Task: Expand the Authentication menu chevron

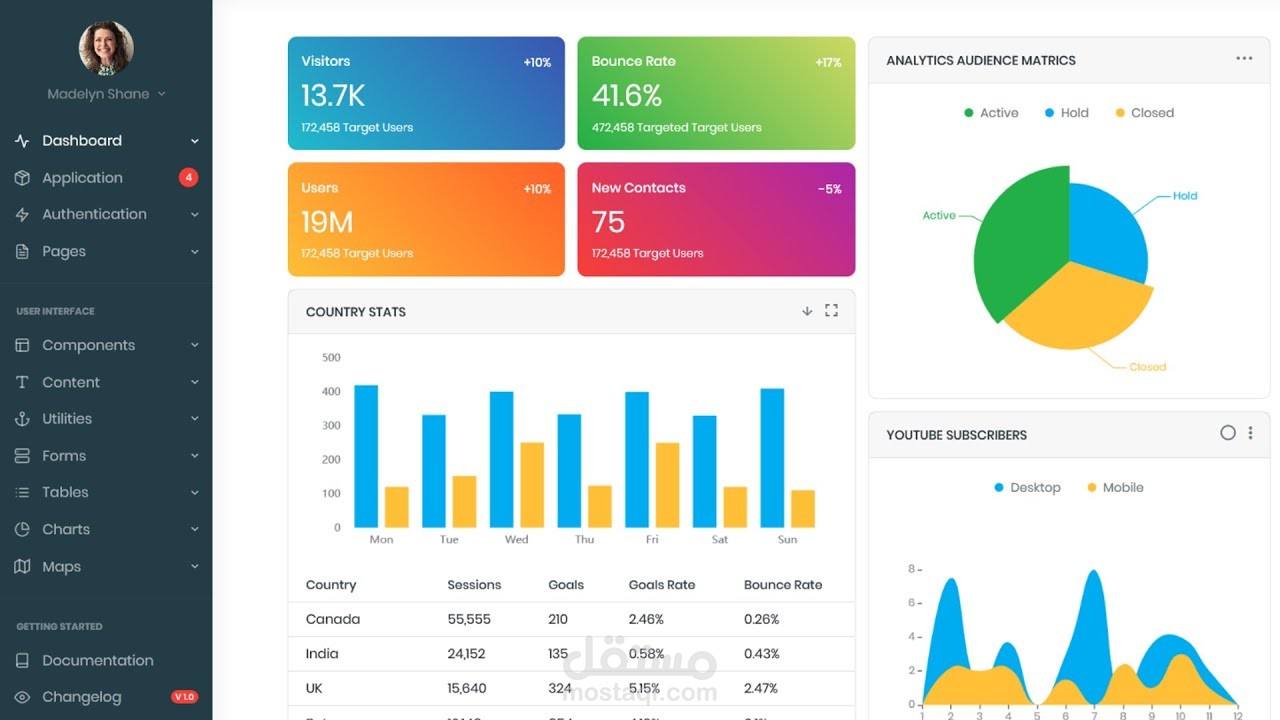Action: point(195,215)
